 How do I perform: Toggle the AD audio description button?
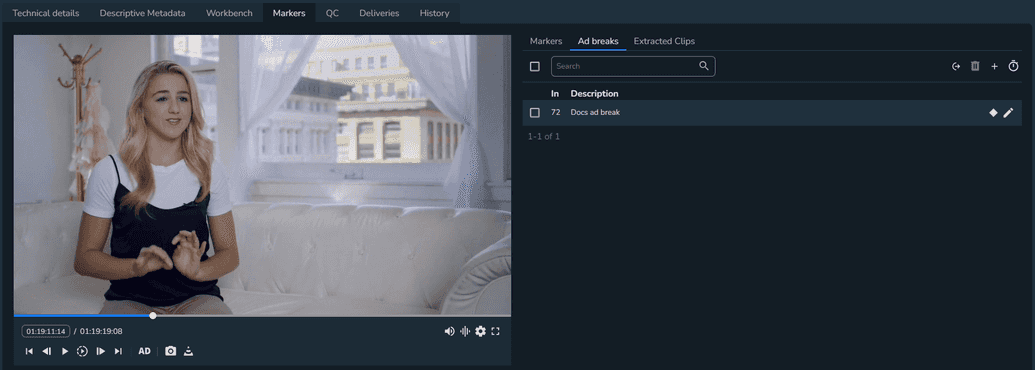tap(145, 351)
